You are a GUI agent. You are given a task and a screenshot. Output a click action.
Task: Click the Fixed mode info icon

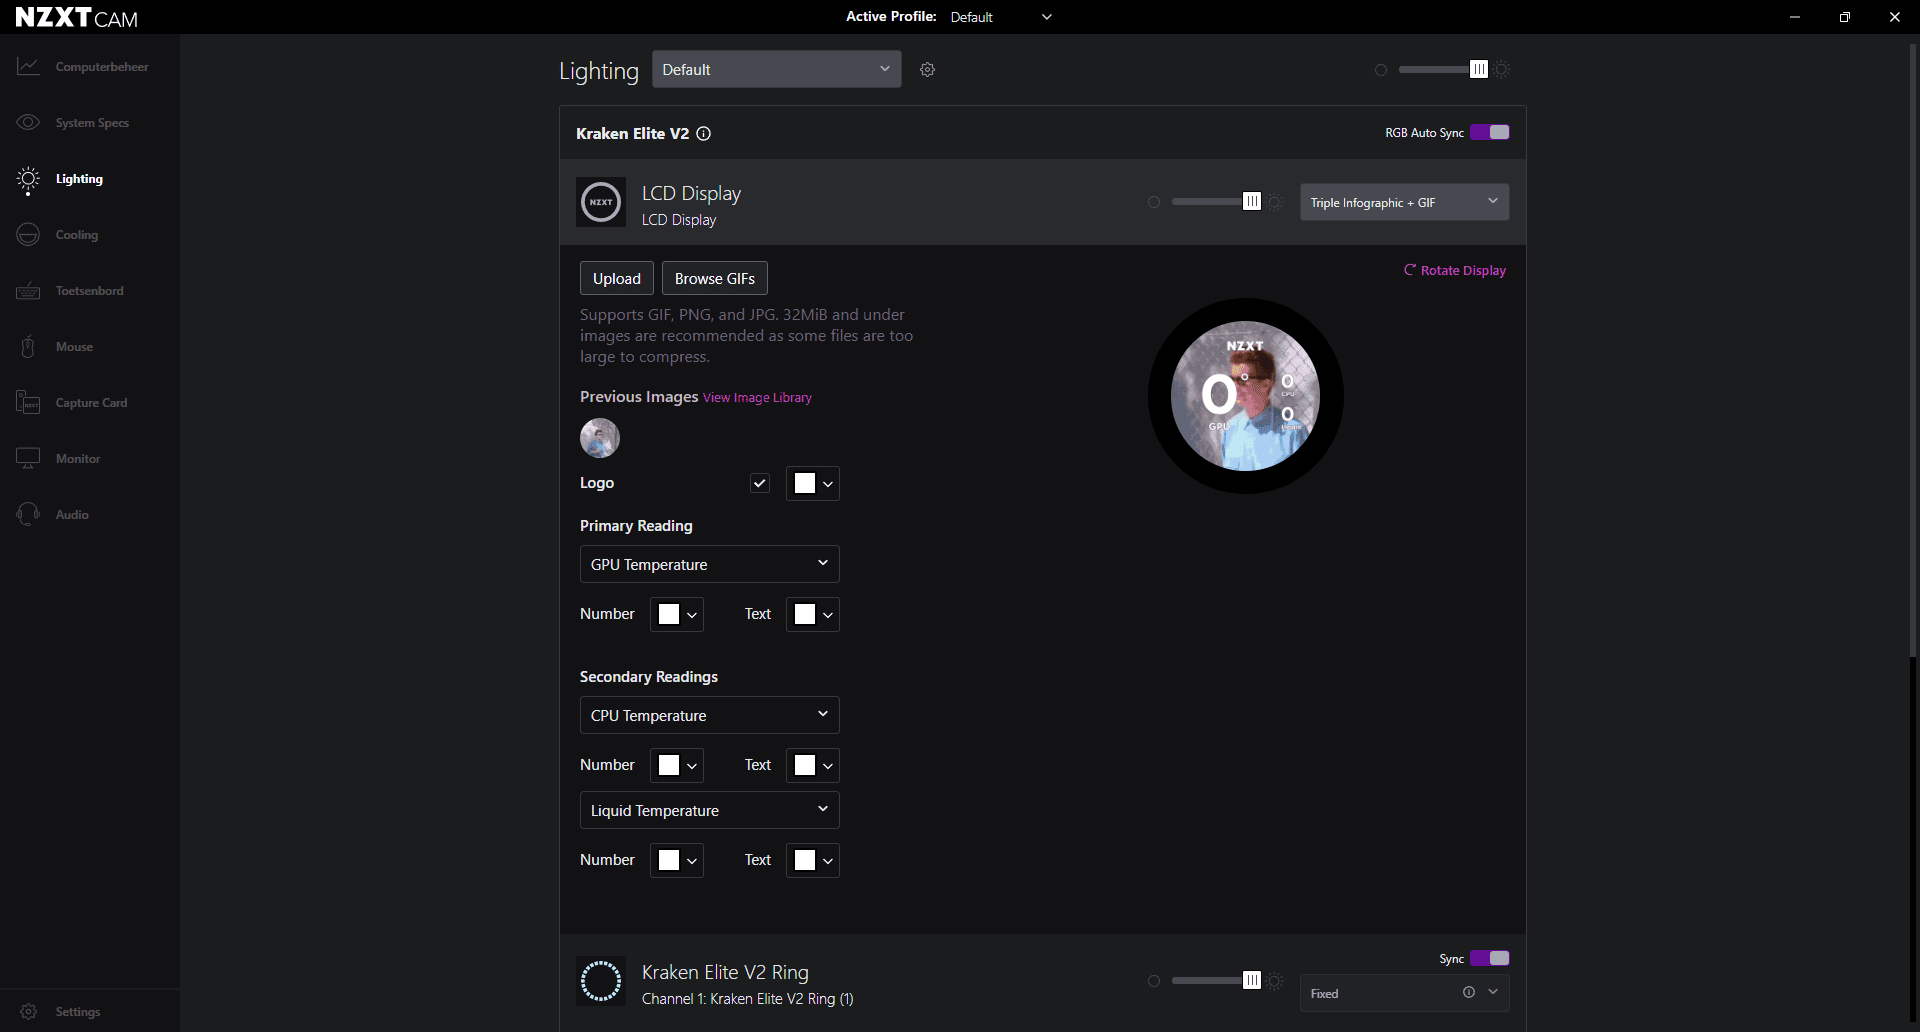(x=1469, y=992)
